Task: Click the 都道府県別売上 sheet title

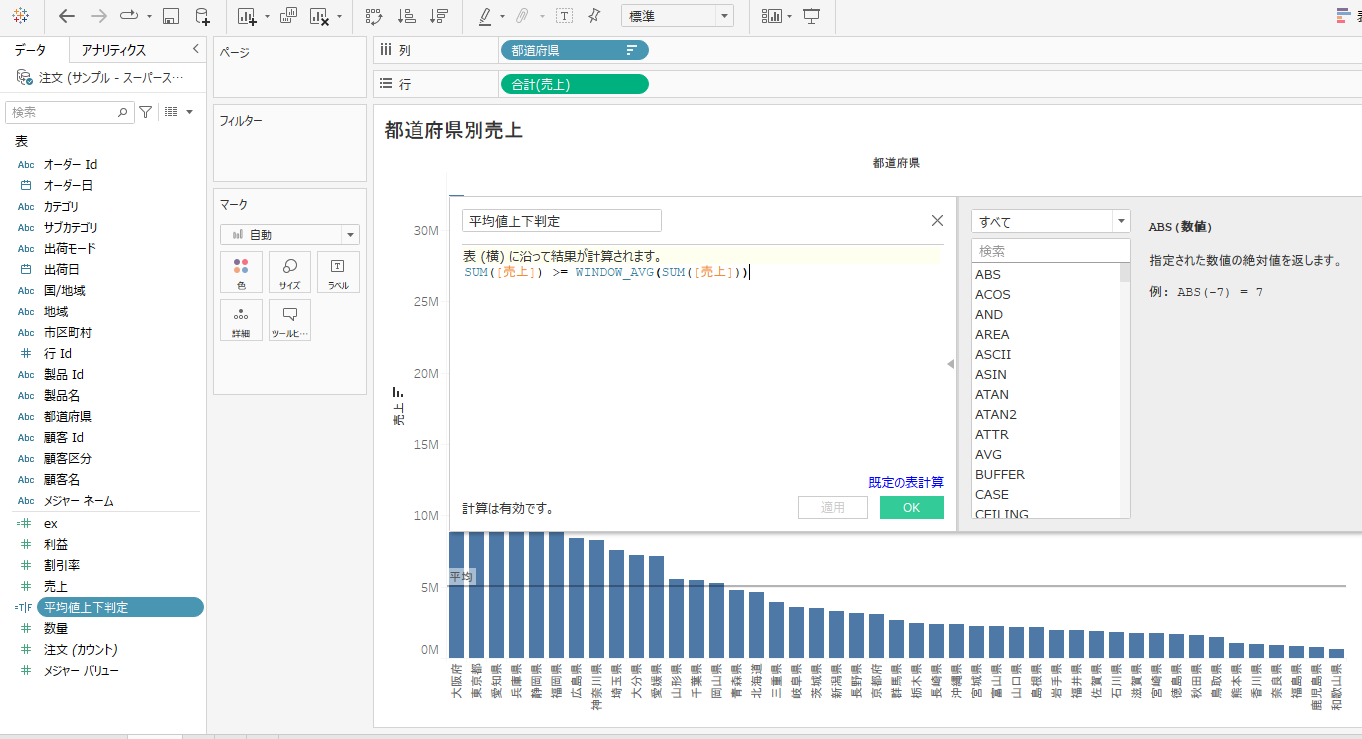Action: [453, 130]
